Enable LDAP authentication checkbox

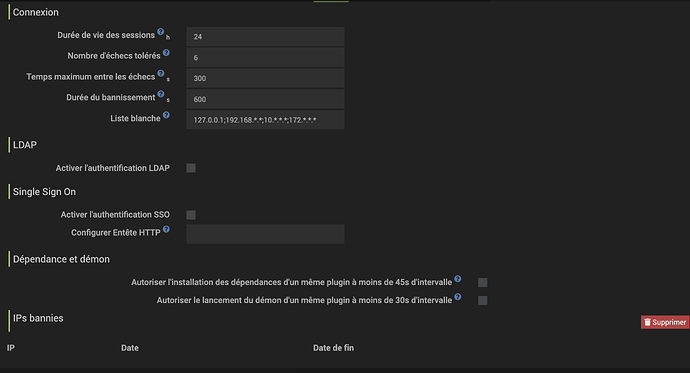[x=191, y=168]
